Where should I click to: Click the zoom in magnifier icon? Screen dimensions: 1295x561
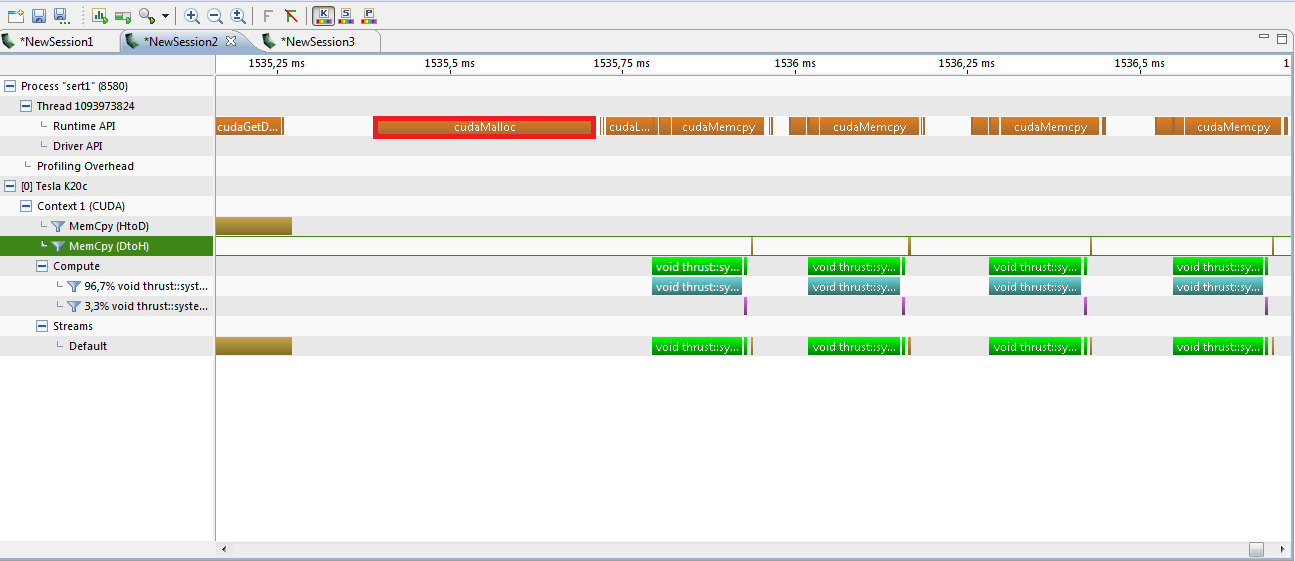pos(192,16)
